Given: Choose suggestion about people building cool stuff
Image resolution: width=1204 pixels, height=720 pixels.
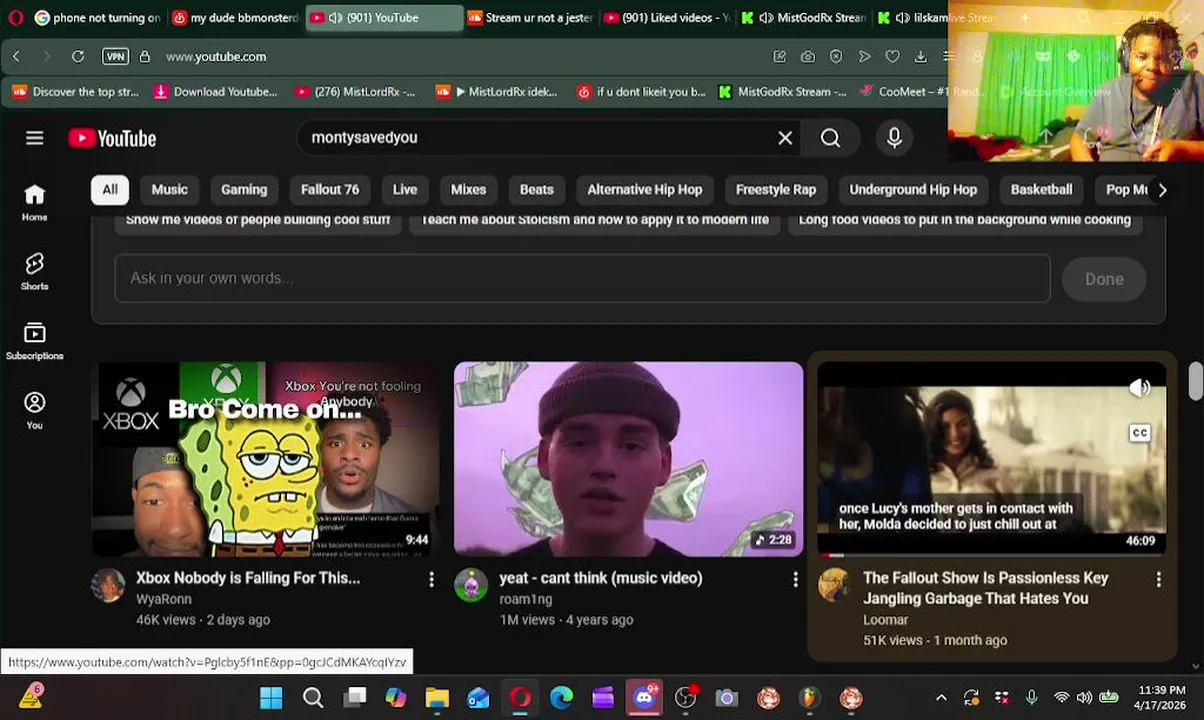Looking at the screenshot, I should 258,220.
